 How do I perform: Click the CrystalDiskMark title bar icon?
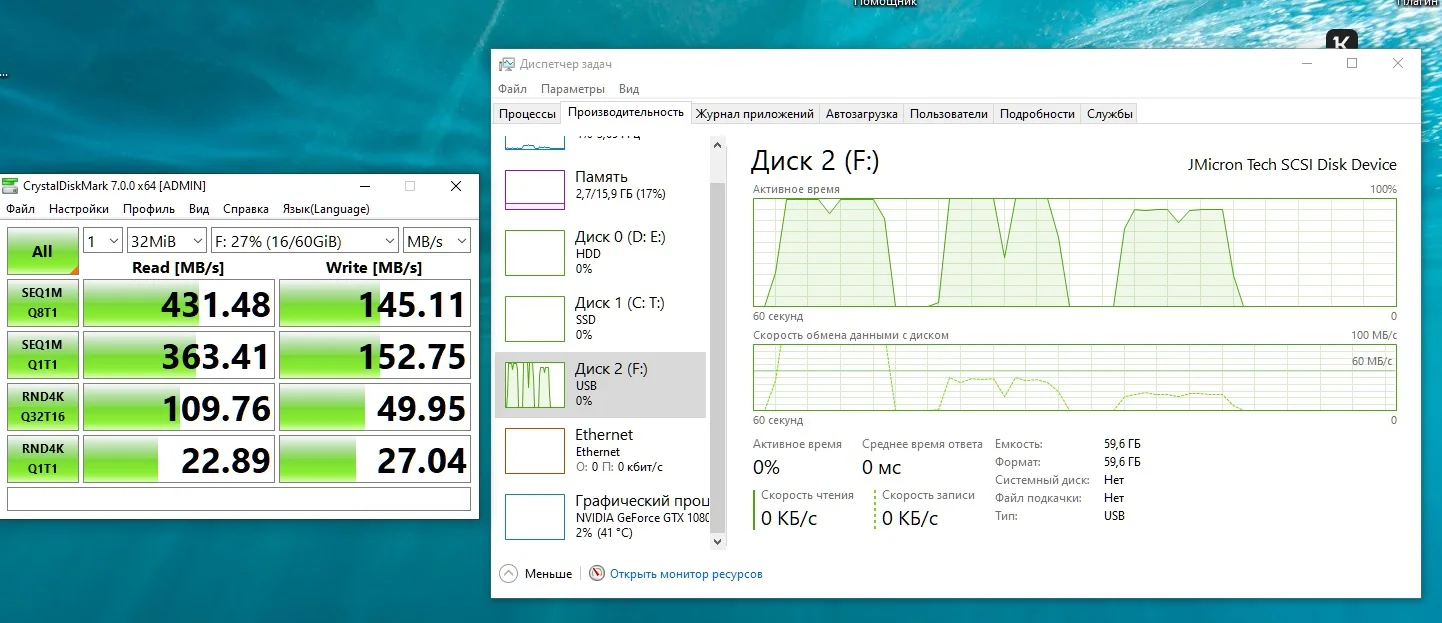10,185
